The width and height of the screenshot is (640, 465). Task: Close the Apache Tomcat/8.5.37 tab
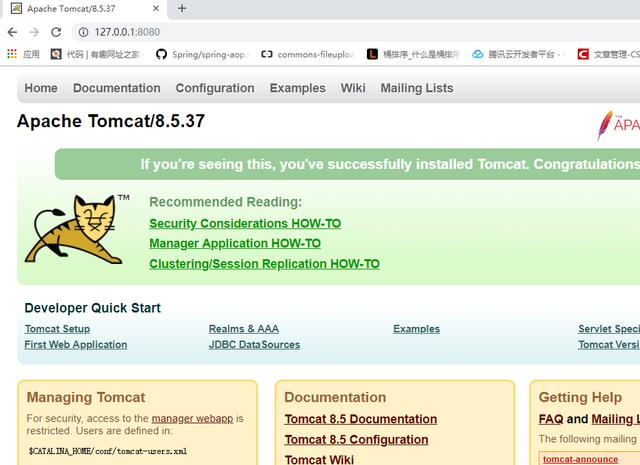point(156,8)
